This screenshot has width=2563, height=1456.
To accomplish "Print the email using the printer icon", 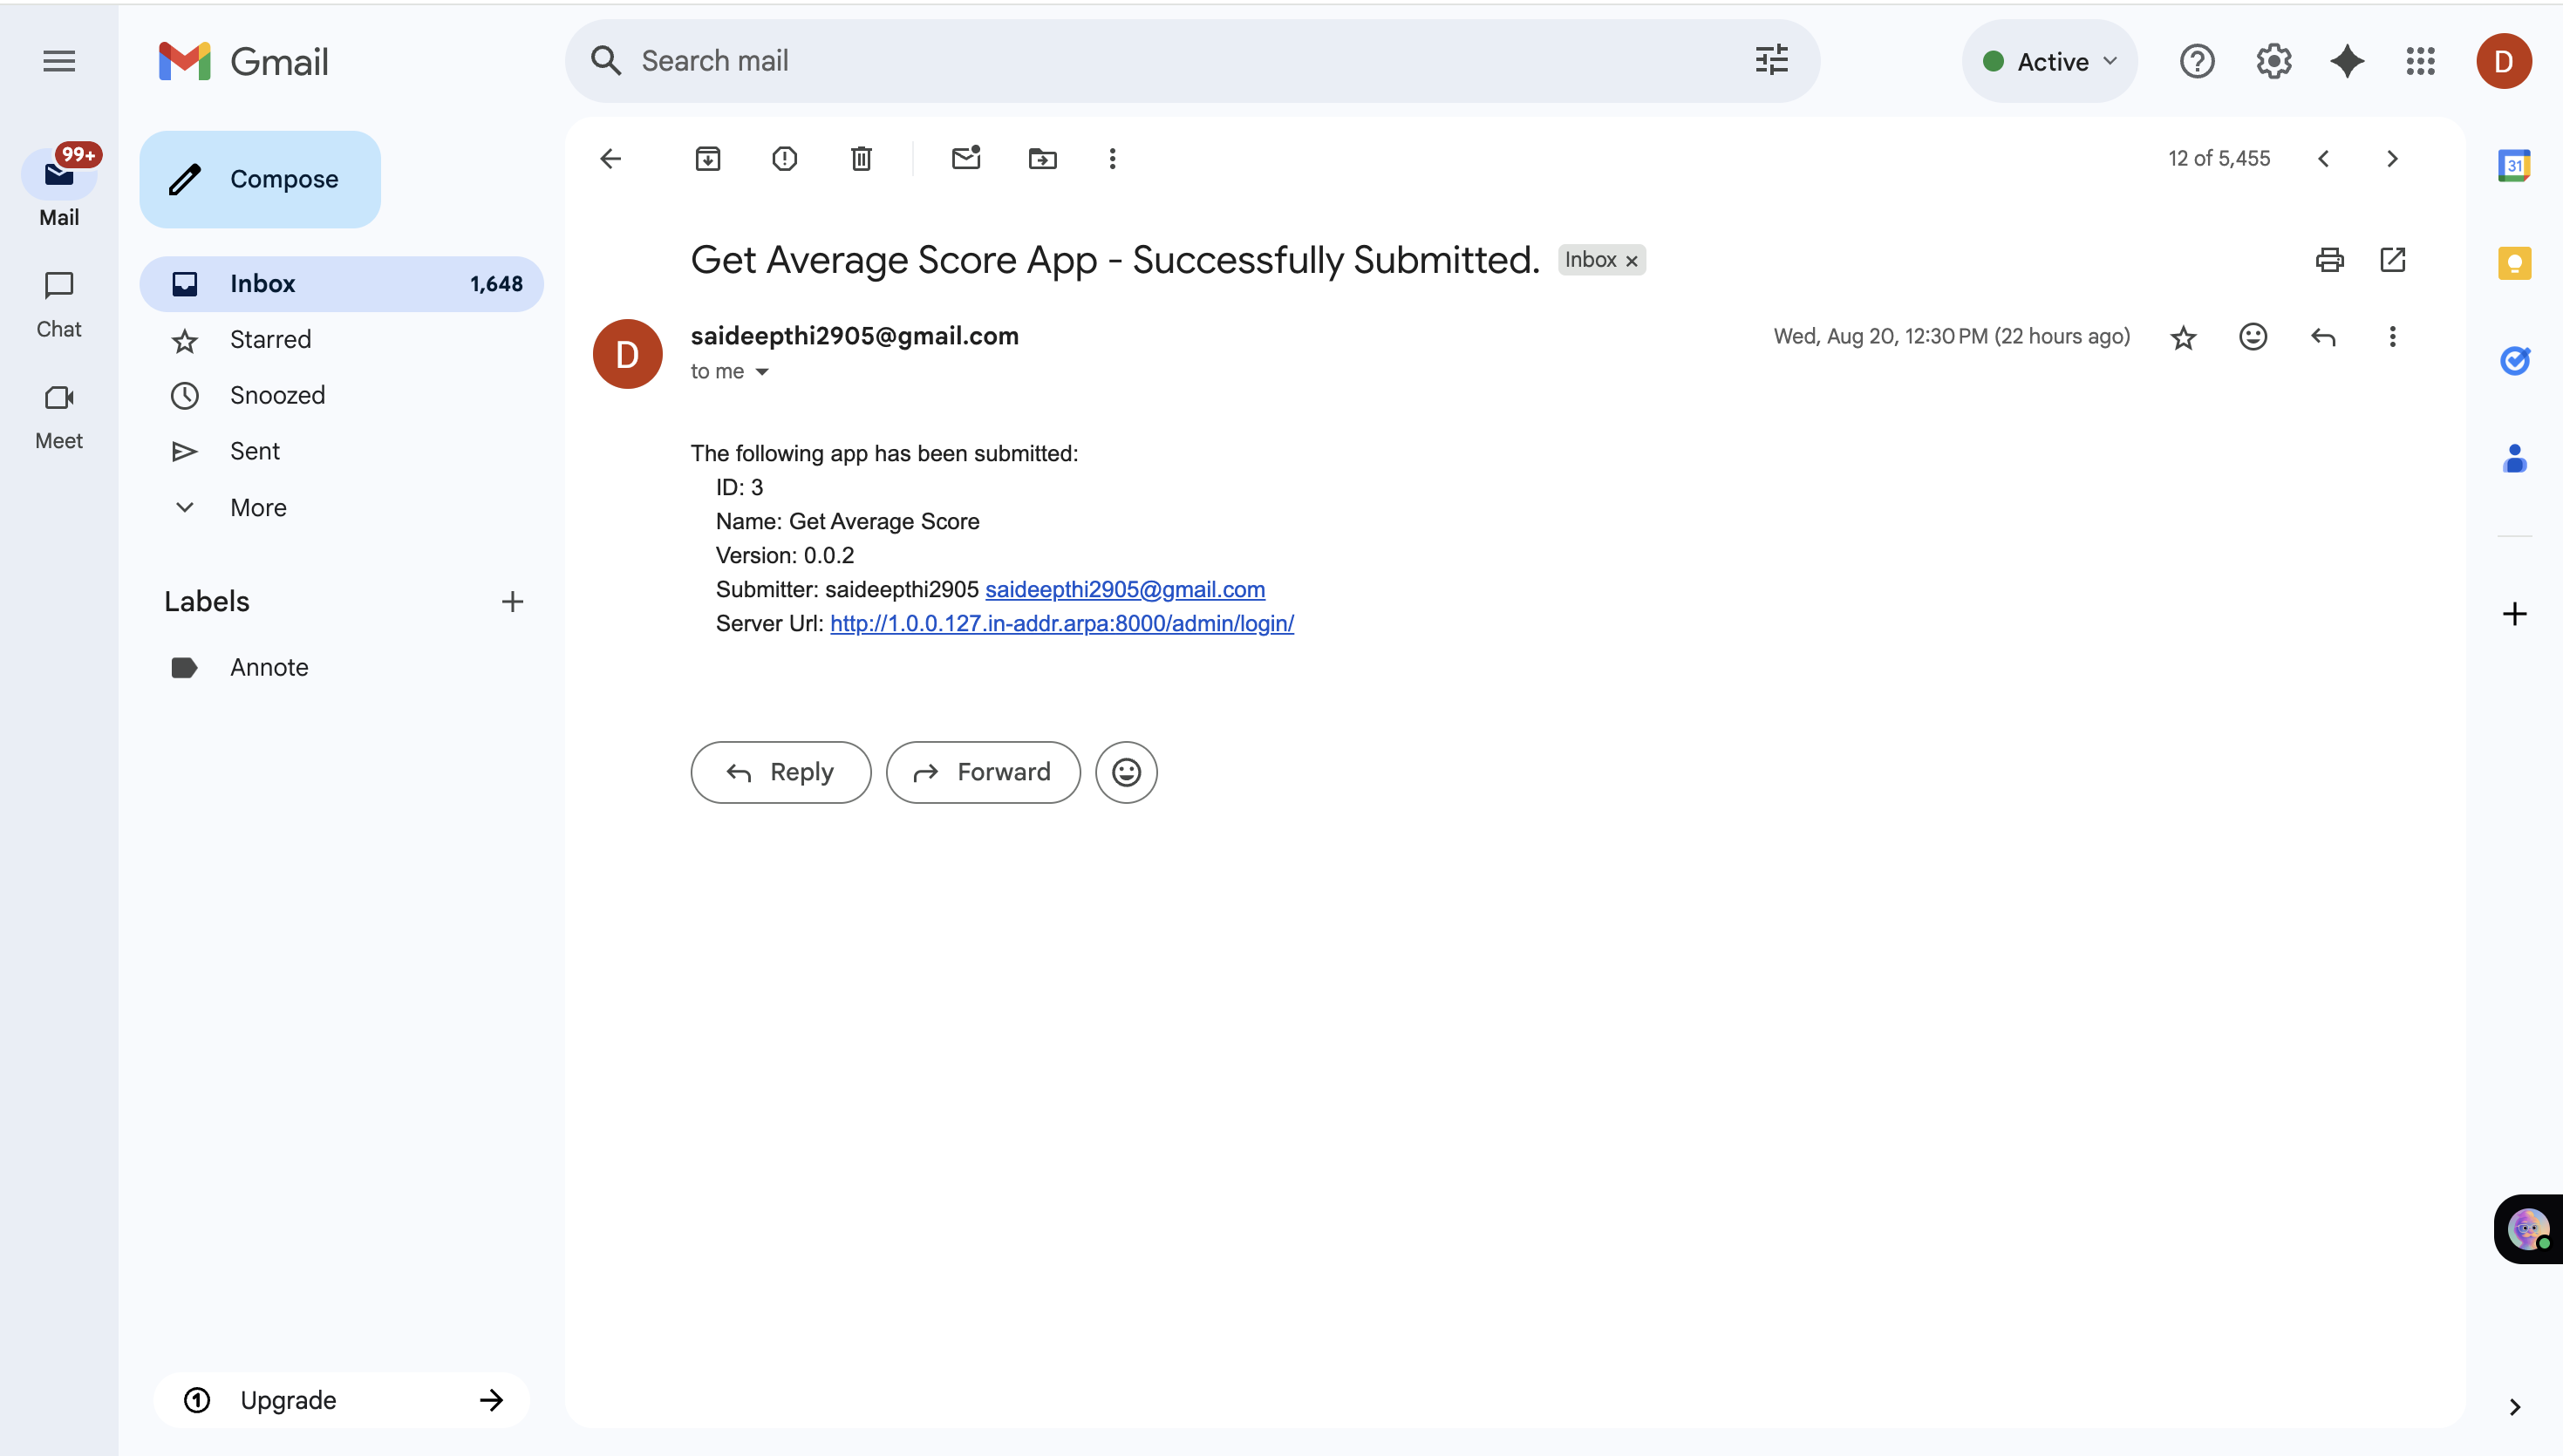I will [x=2329, y=260].
